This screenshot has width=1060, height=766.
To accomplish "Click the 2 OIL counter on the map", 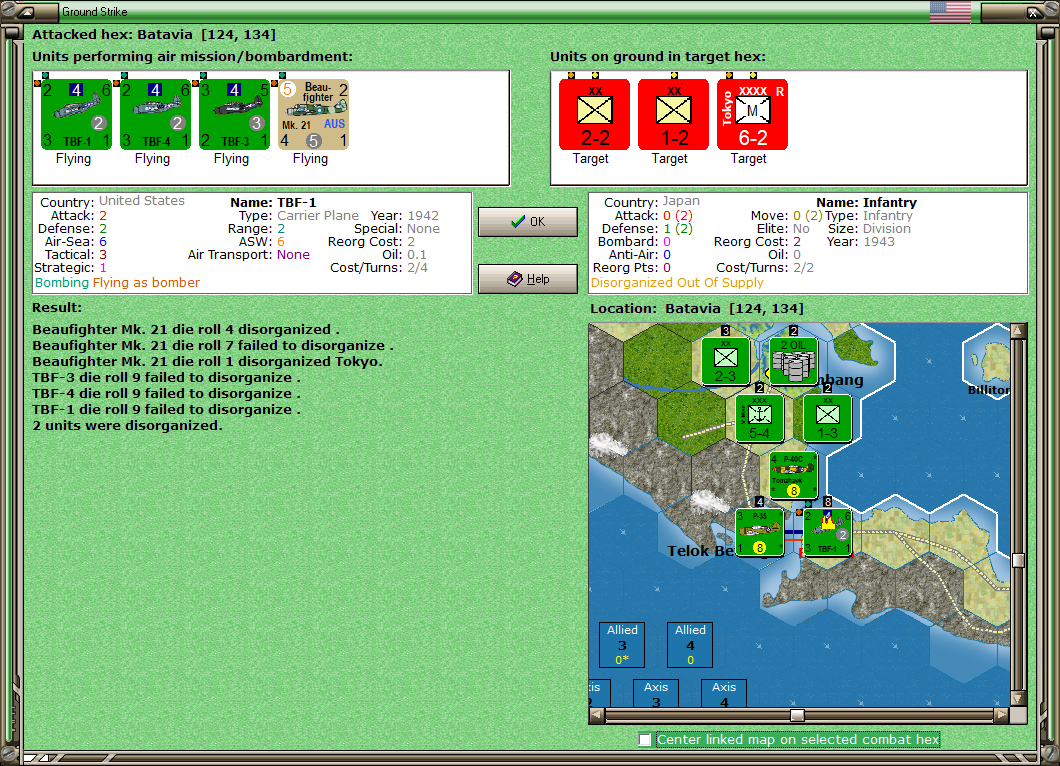I will (x=794, y=361).
